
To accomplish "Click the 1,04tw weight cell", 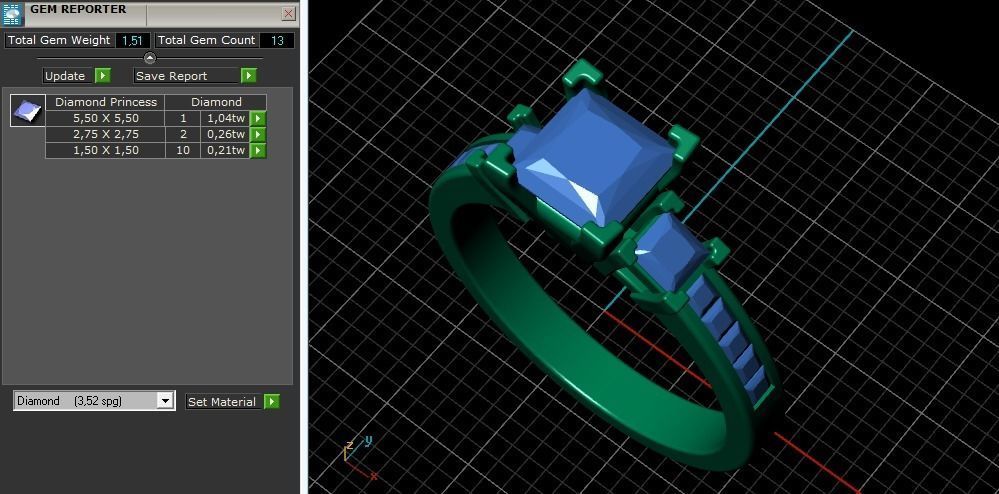I will 226,118.
